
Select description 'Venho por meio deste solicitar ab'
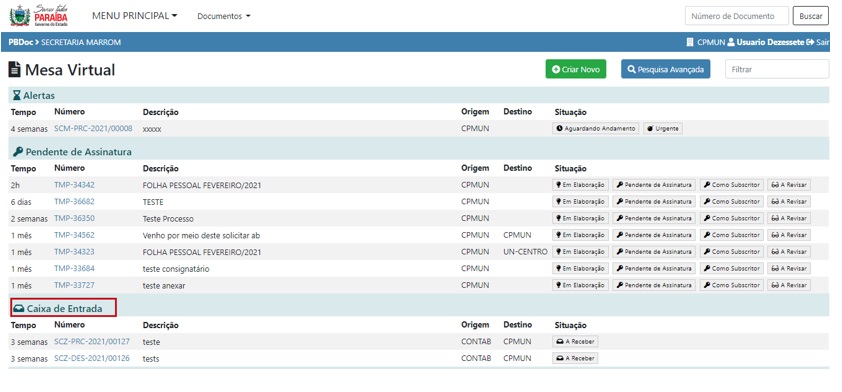201,236
